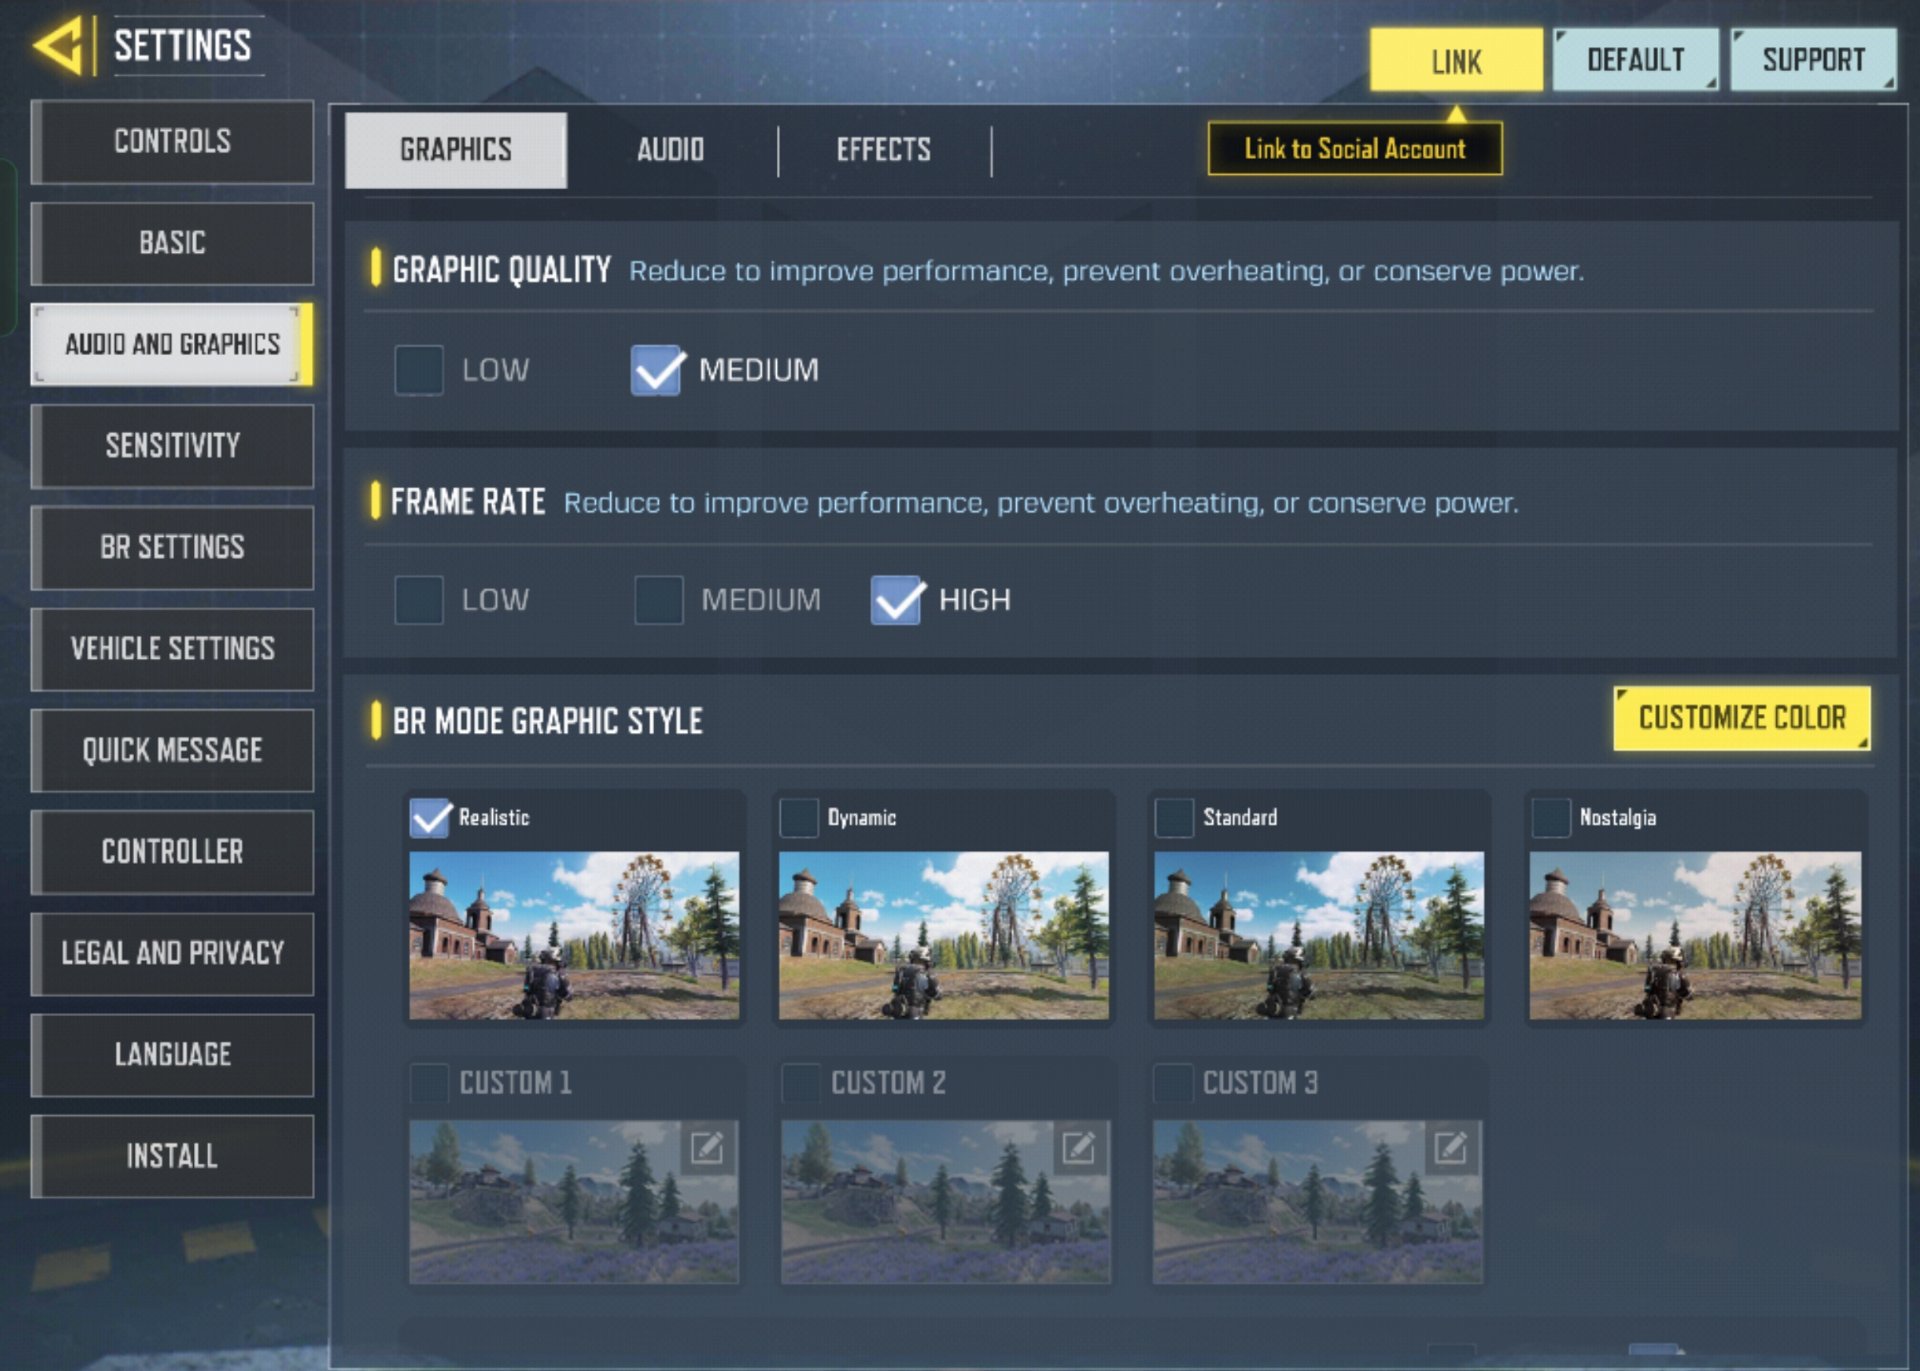Set Frame Rate to Medium
Viewport: 1920px width, 1371px height.
pos(658,600)
